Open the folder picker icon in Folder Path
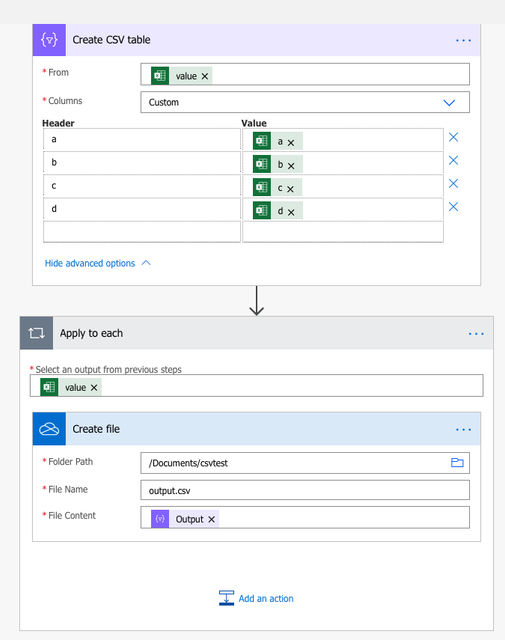505x640 pixels. tap(457, 462)
